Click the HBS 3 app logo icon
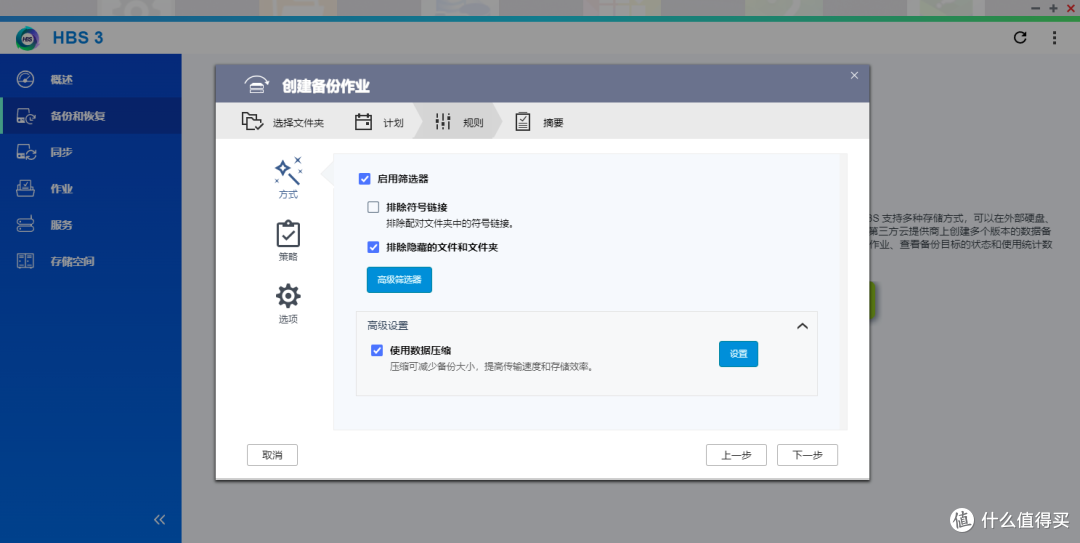Viewport: 1080px width, 543px height. (28, 38)
